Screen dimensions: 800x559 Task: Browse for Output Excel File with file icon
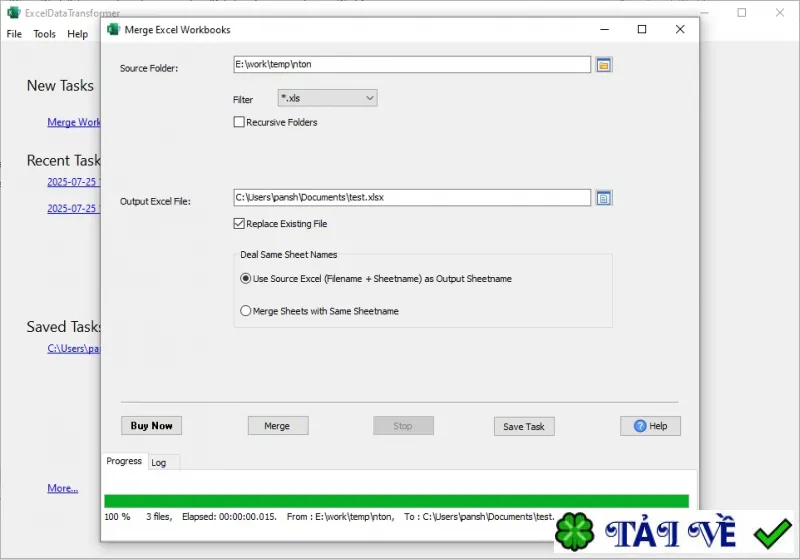(604, 198)
